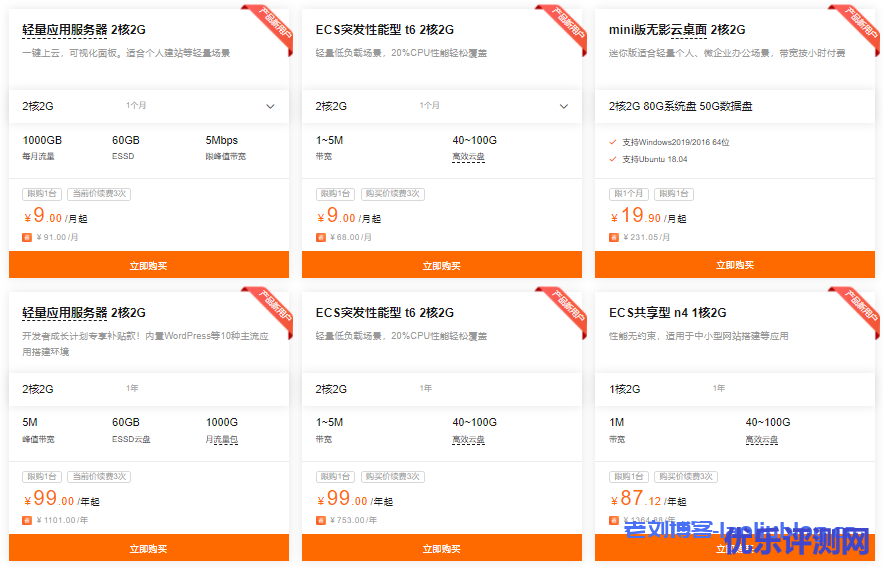Click 立即购买 for mini版无影云桌面 at ¥19.90
This screenshot has height=568, width=883.
[x=735, y=265]
